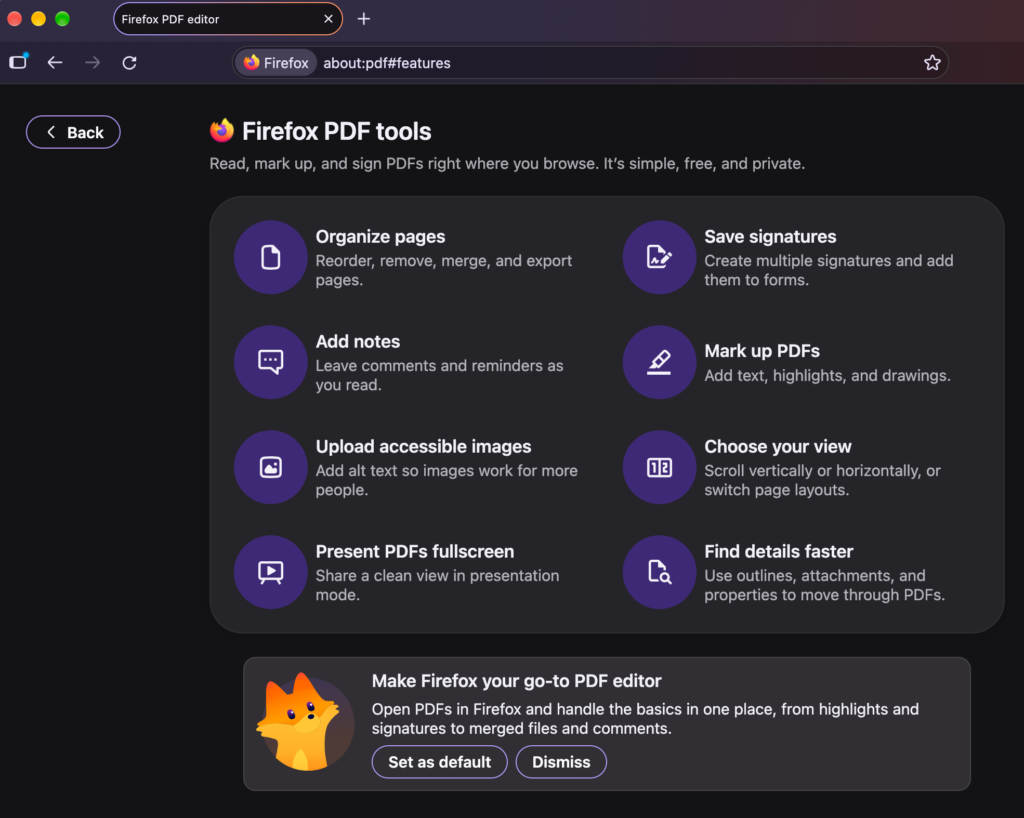Click the text 'Reorder, remove, merge, and export pages.'

(443, 270)
